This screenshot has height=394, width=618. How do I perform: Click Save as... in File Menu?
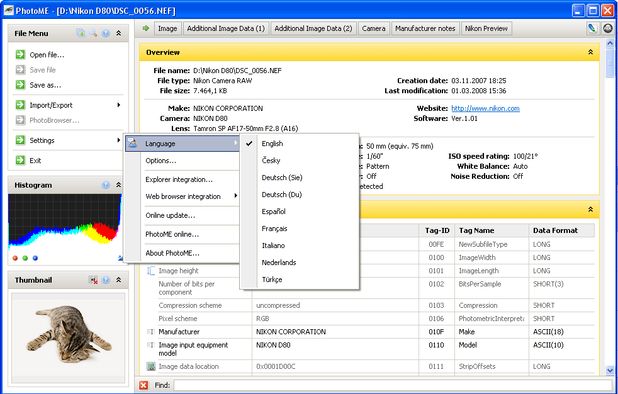tap(45, 85)
